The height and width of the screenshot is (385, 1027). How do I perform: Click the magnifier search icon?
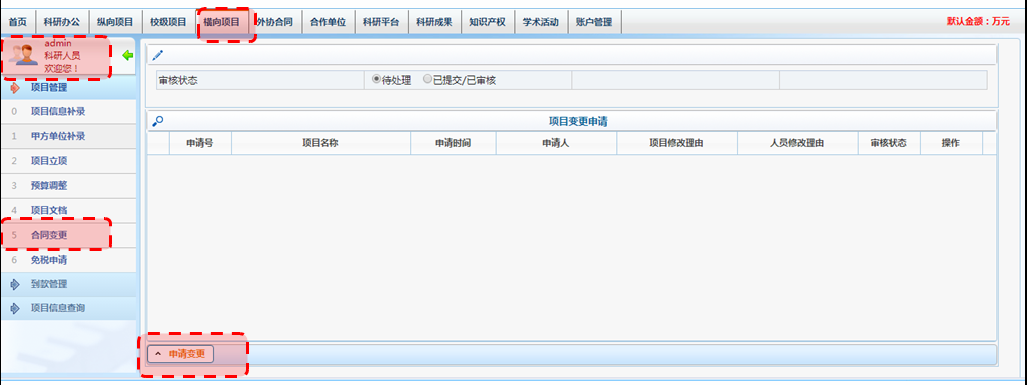coord(157,120)
